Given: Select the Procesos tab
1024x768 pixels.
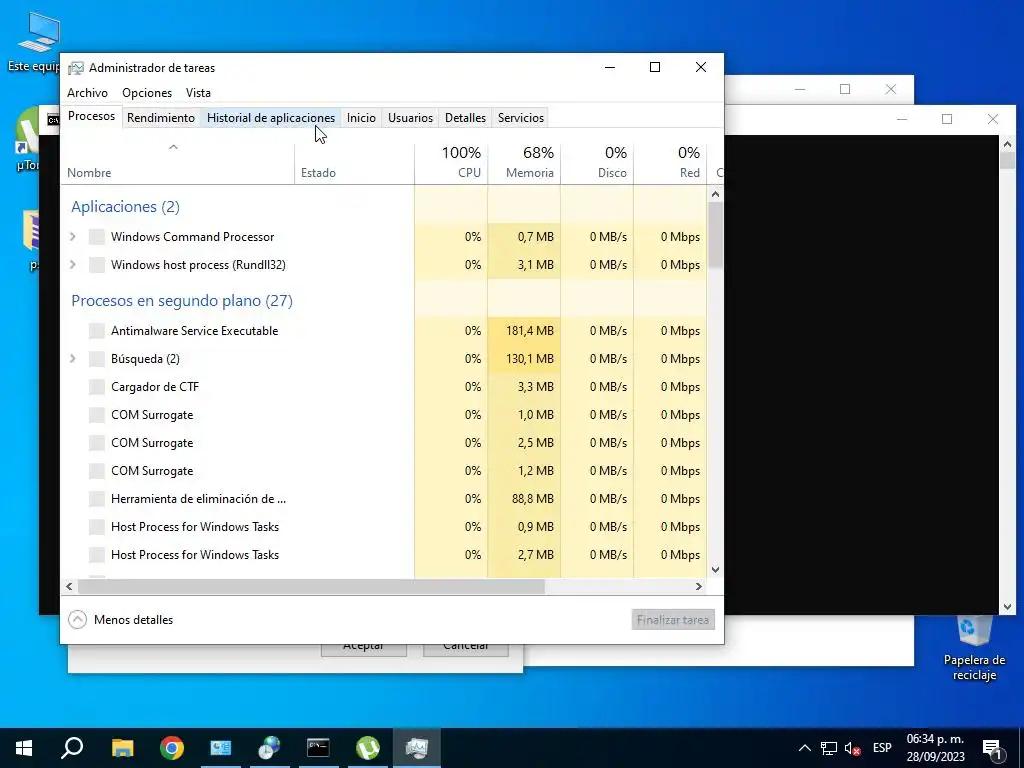Looking at the screenshot, I should point(91,116).
